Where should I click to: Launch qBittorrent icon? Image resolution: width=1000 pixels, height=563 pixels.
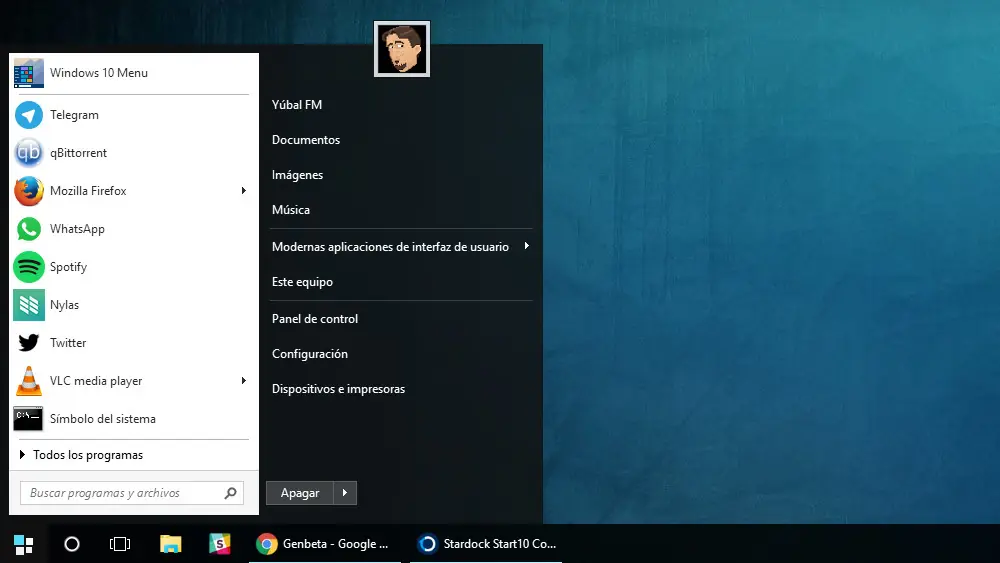(29, 153)
